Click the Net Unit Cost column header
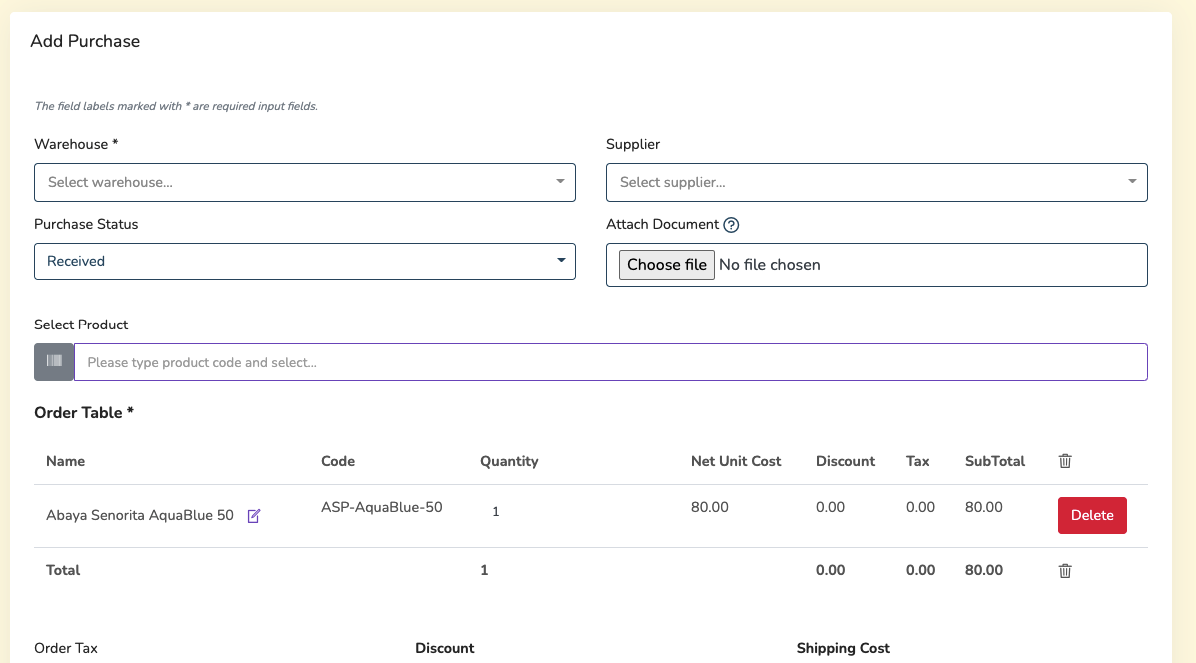Screen dimensions: 1196x663 (736, 461)
